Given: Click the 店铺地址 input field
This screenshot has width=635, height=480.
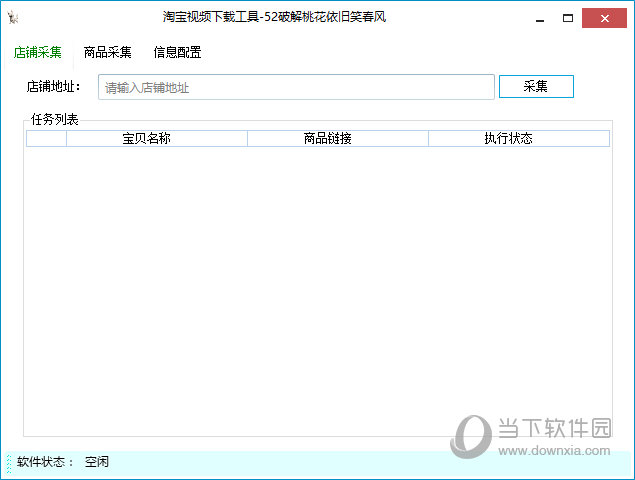Looking at the screenshot, I should coord(296,87).
